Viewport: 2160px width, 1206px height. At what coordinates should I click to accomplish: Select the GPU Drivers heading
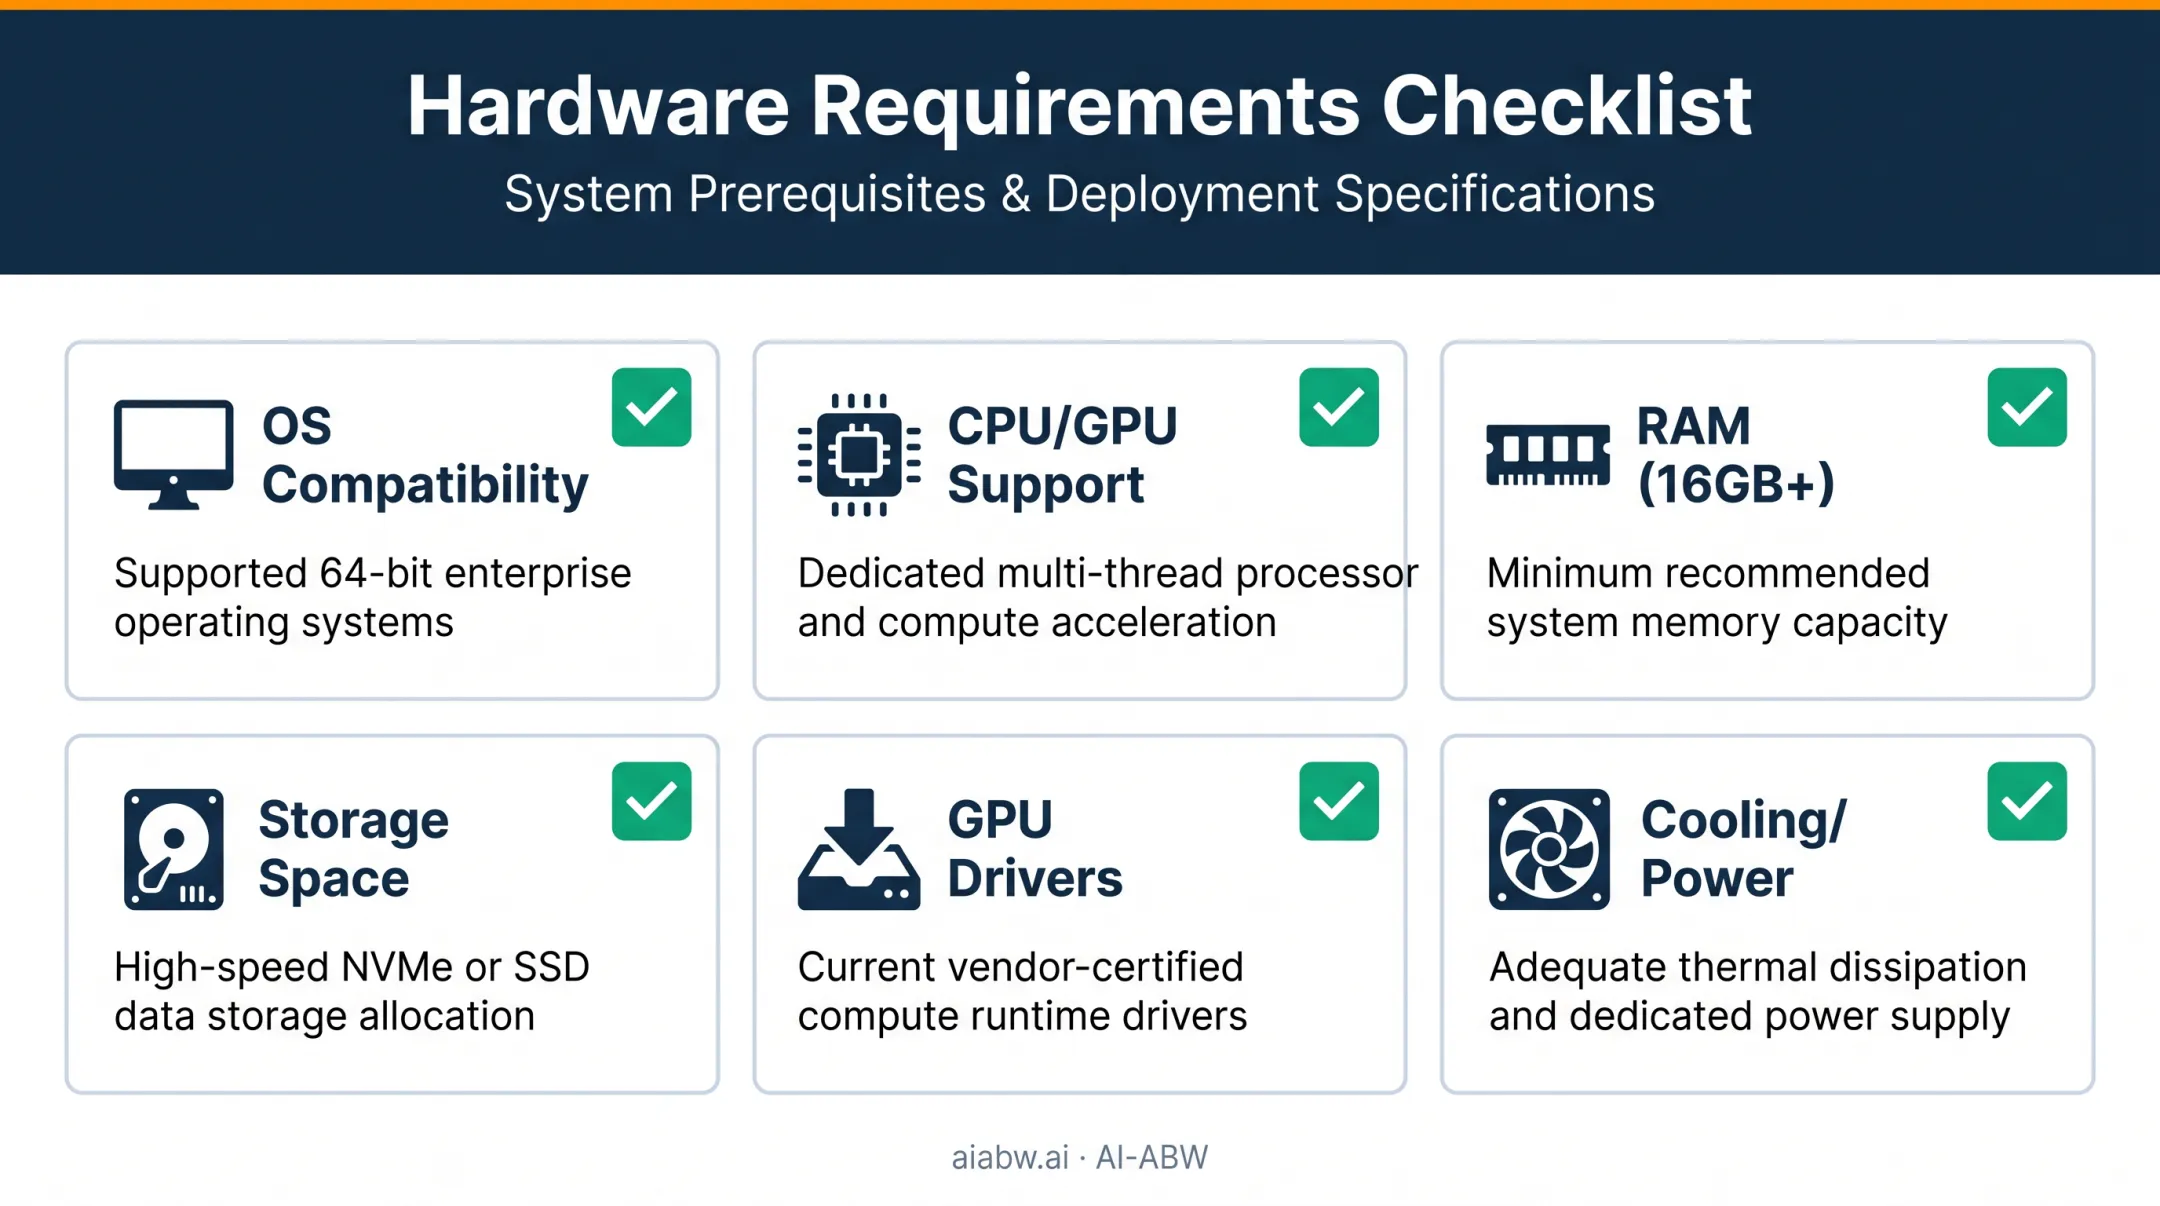pyautogui.click(x=1035, y=849)
